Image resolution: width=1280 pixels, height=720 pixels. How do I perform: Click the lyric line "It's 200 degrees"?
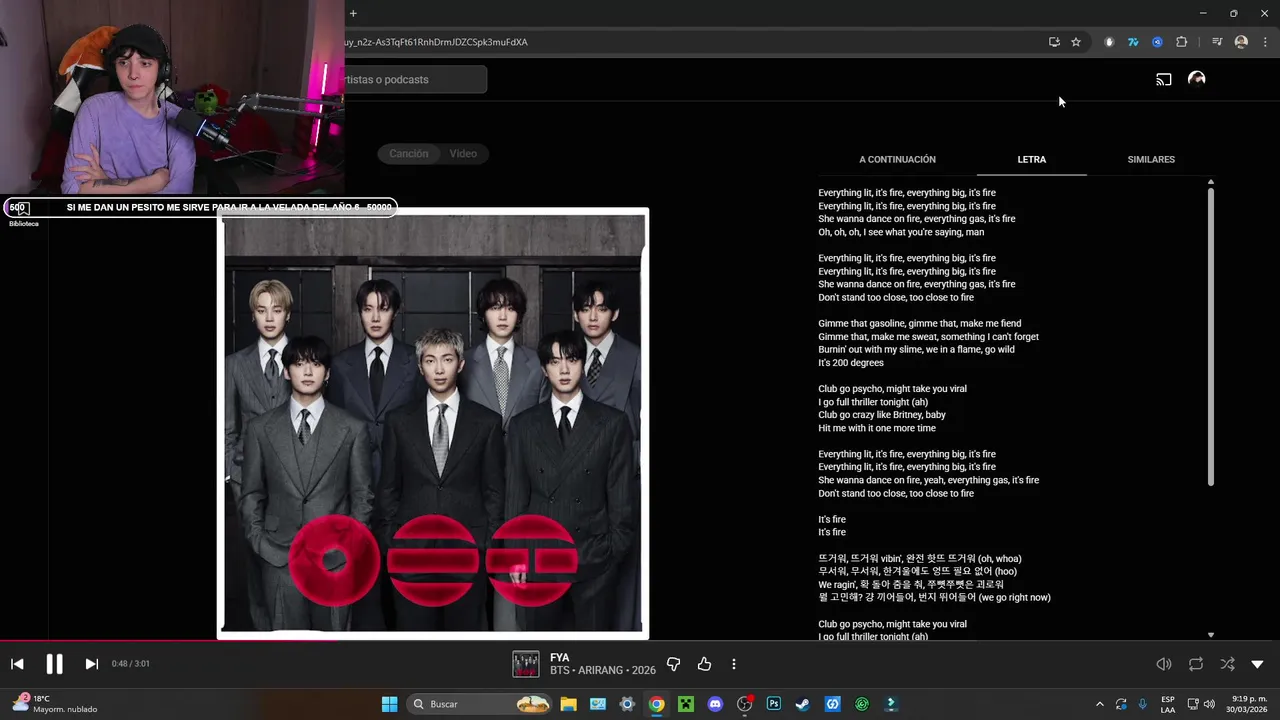[x=851, y=363]
